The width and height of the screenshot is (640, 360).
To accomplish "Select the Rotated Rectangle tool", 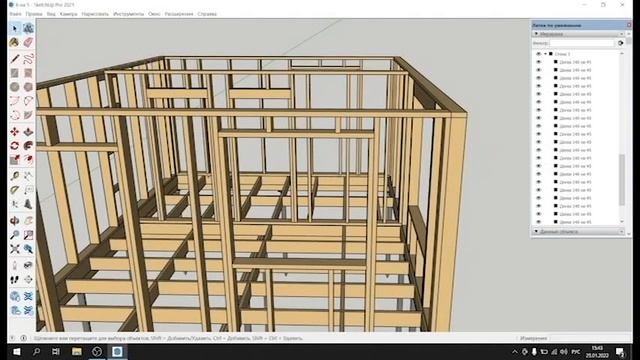I will coord(28,73).
